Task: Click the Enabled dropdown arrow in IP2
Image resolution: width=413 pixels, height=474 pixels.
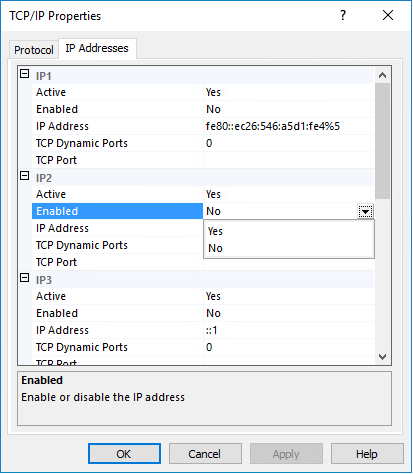Action: coord(365,211)
